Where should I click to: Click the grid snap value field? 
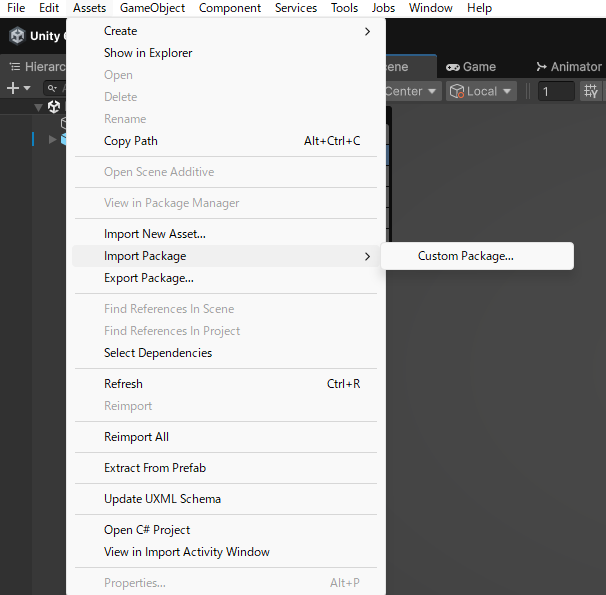tap(556, 92)
